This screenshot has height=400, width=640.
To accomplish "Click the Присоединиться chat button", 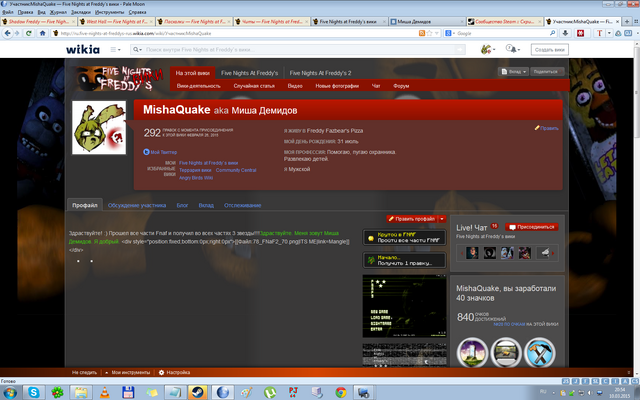I will [532, 227].
